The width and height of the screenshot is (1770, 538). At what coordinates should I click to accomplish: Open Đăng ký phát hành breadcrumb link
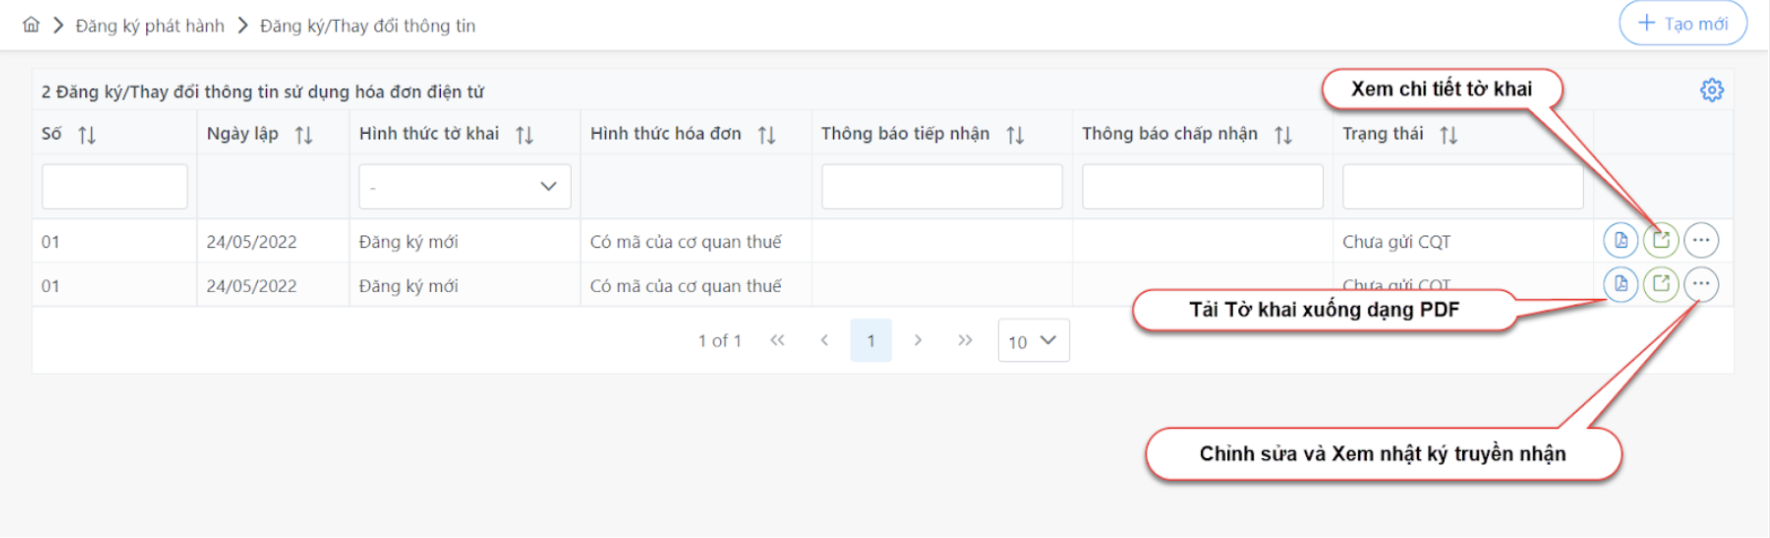click(150, 26)
